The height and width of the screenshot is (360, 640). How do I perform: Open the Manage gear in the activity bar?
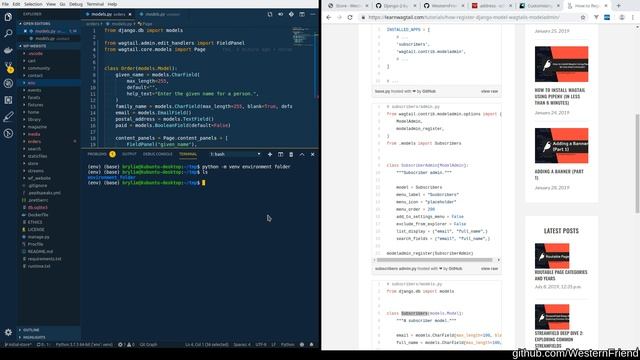8,332
